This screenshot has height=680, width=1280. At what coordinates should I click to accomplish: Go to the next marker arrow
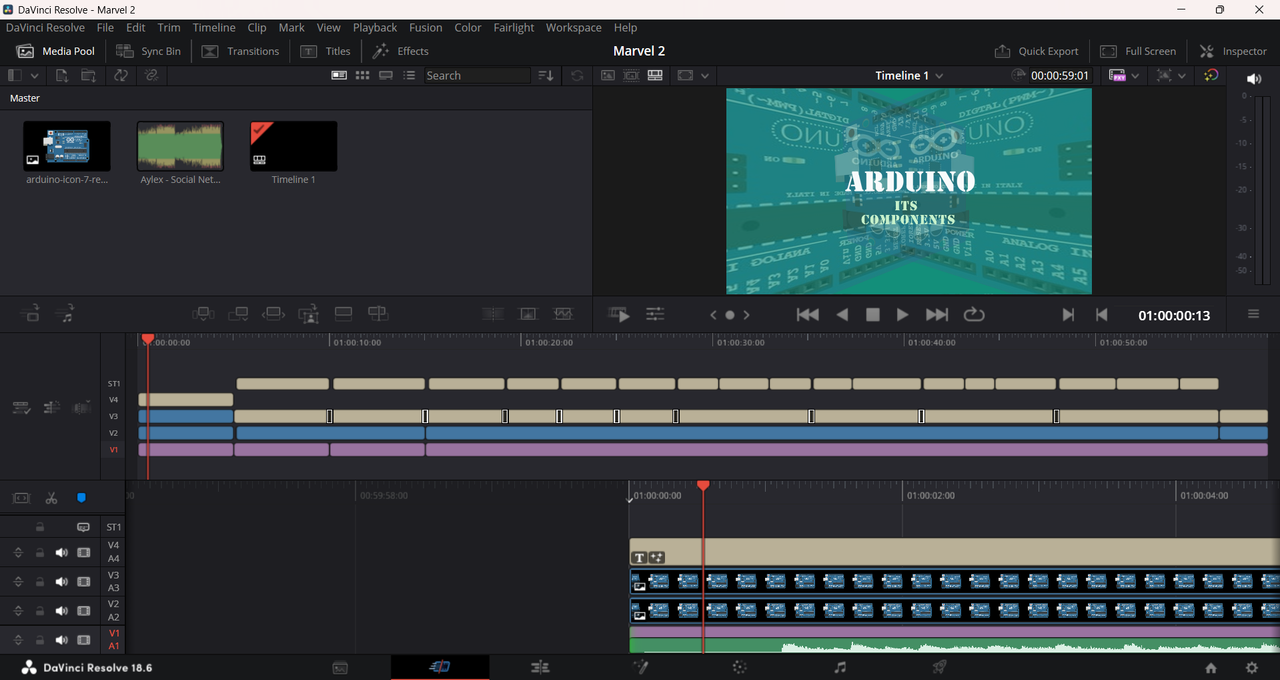(x=747, y=315)
